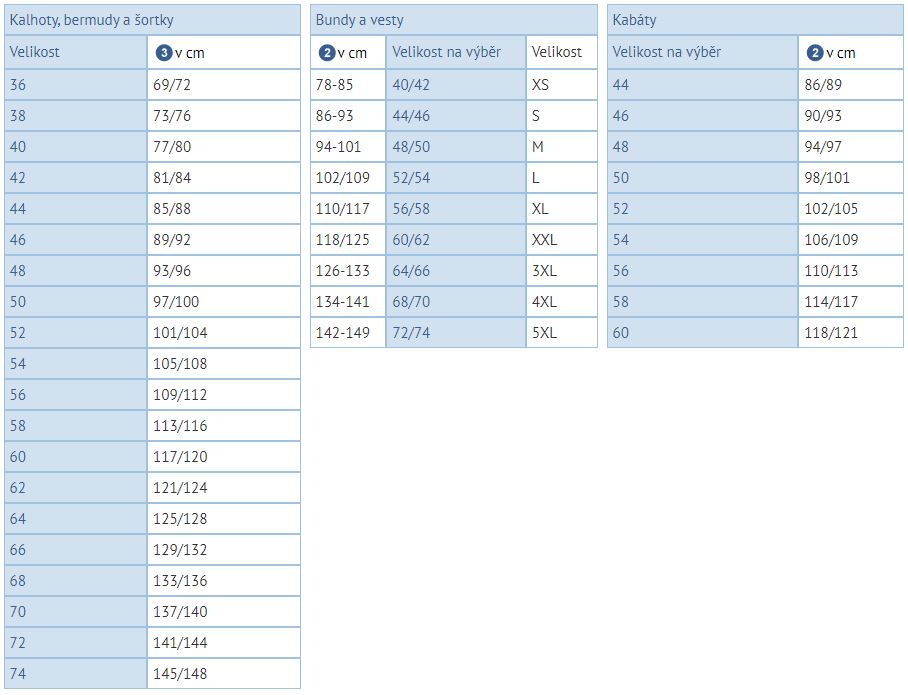Click the number 2 badge in jackets table
The image size is (908, 695).
(x=327, y=53)
